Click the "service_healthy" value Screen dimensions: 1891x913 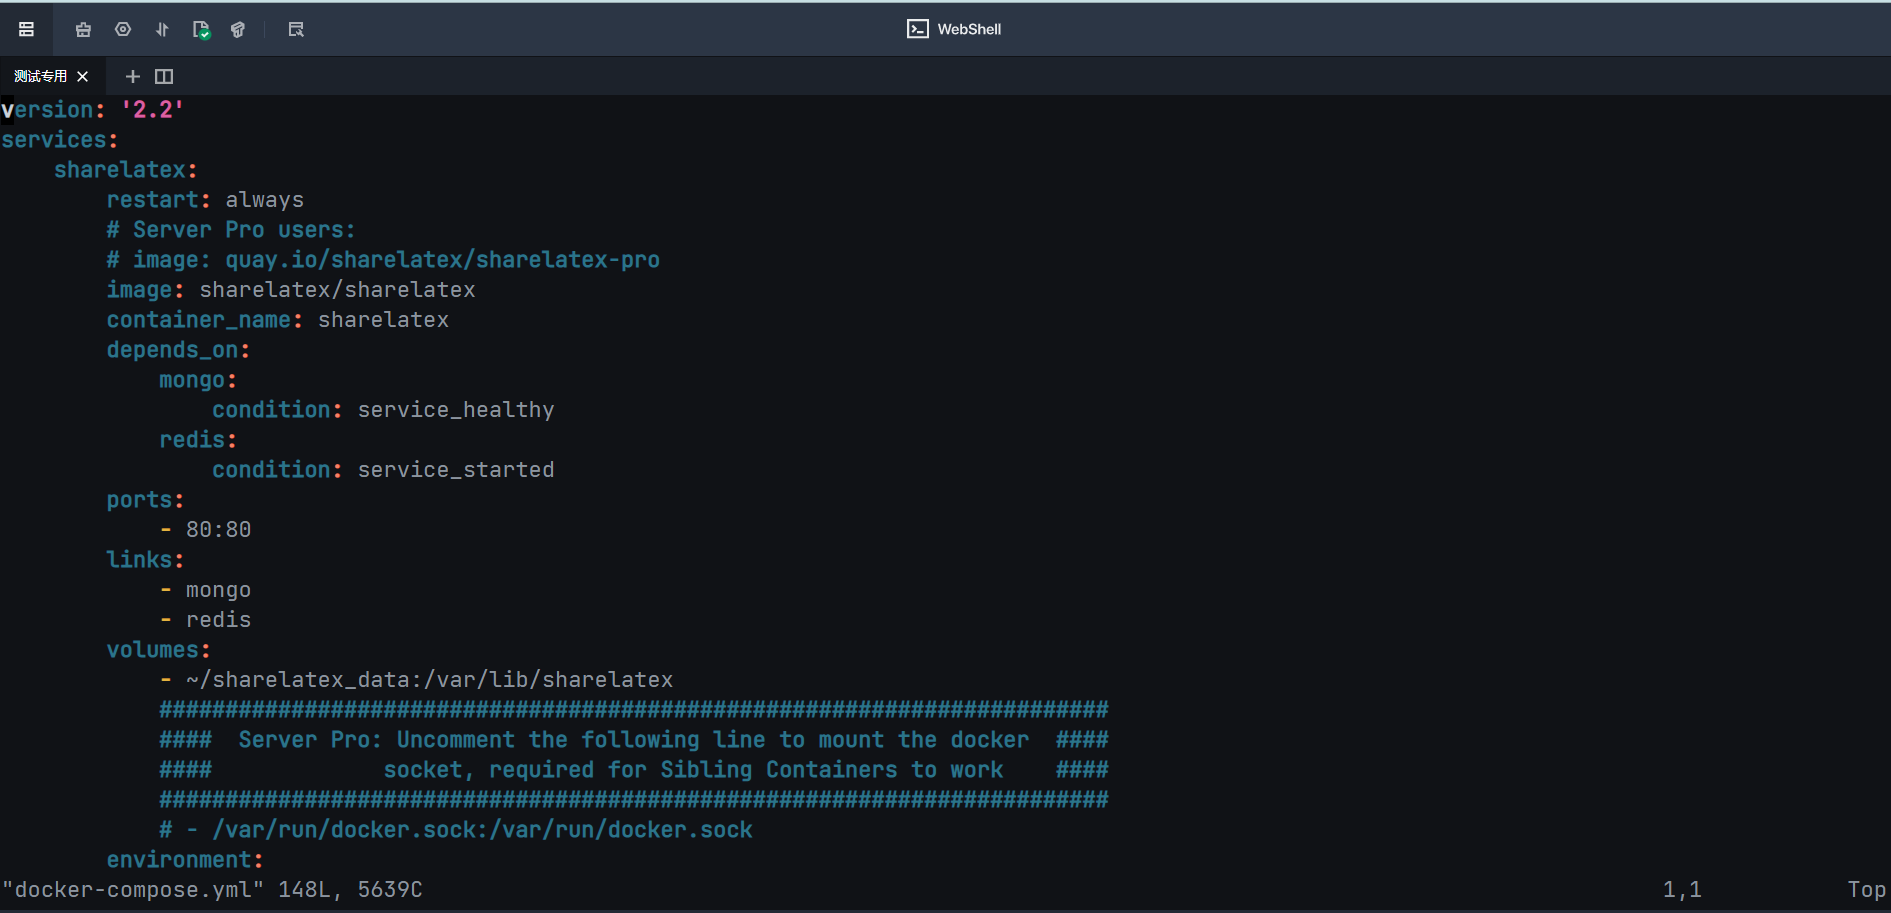pyautogui.click(x=456, y=410)
